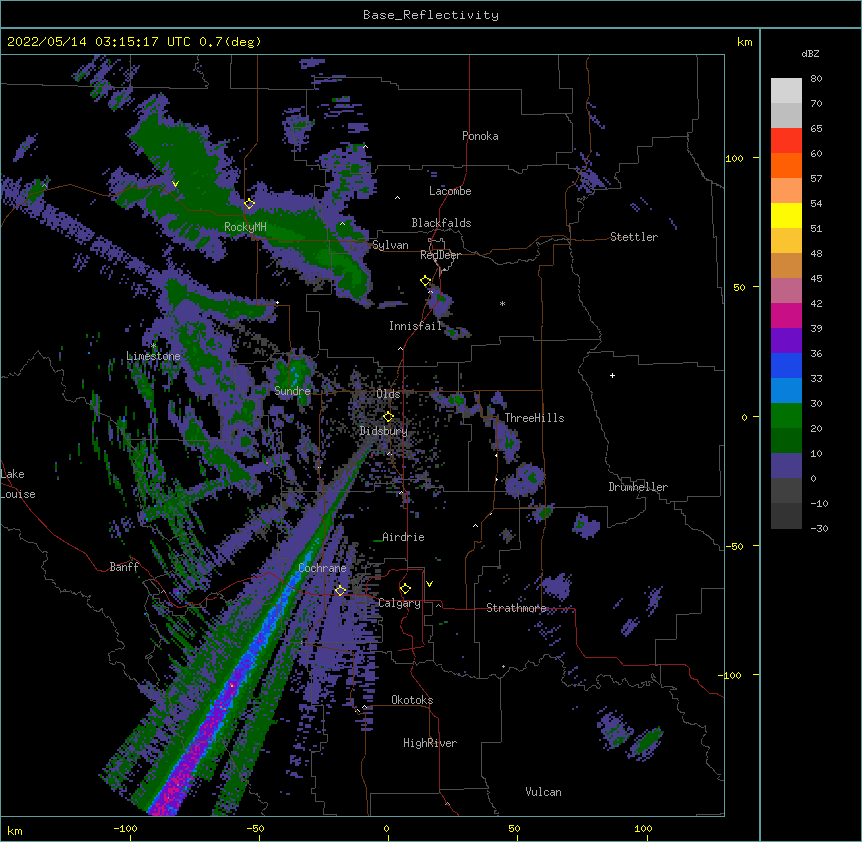
Task: Pick the red 65-60 dBZ legend swatch
Action: [x=786, y=140]
